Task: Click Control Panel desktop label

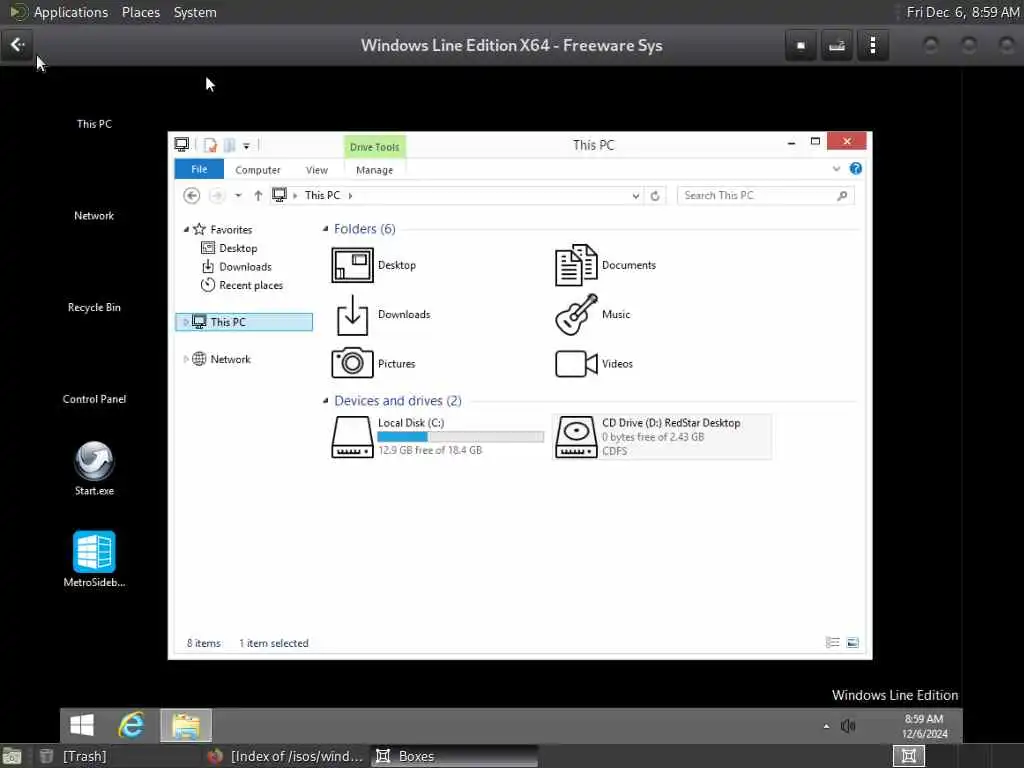Action: coord(94,399)
